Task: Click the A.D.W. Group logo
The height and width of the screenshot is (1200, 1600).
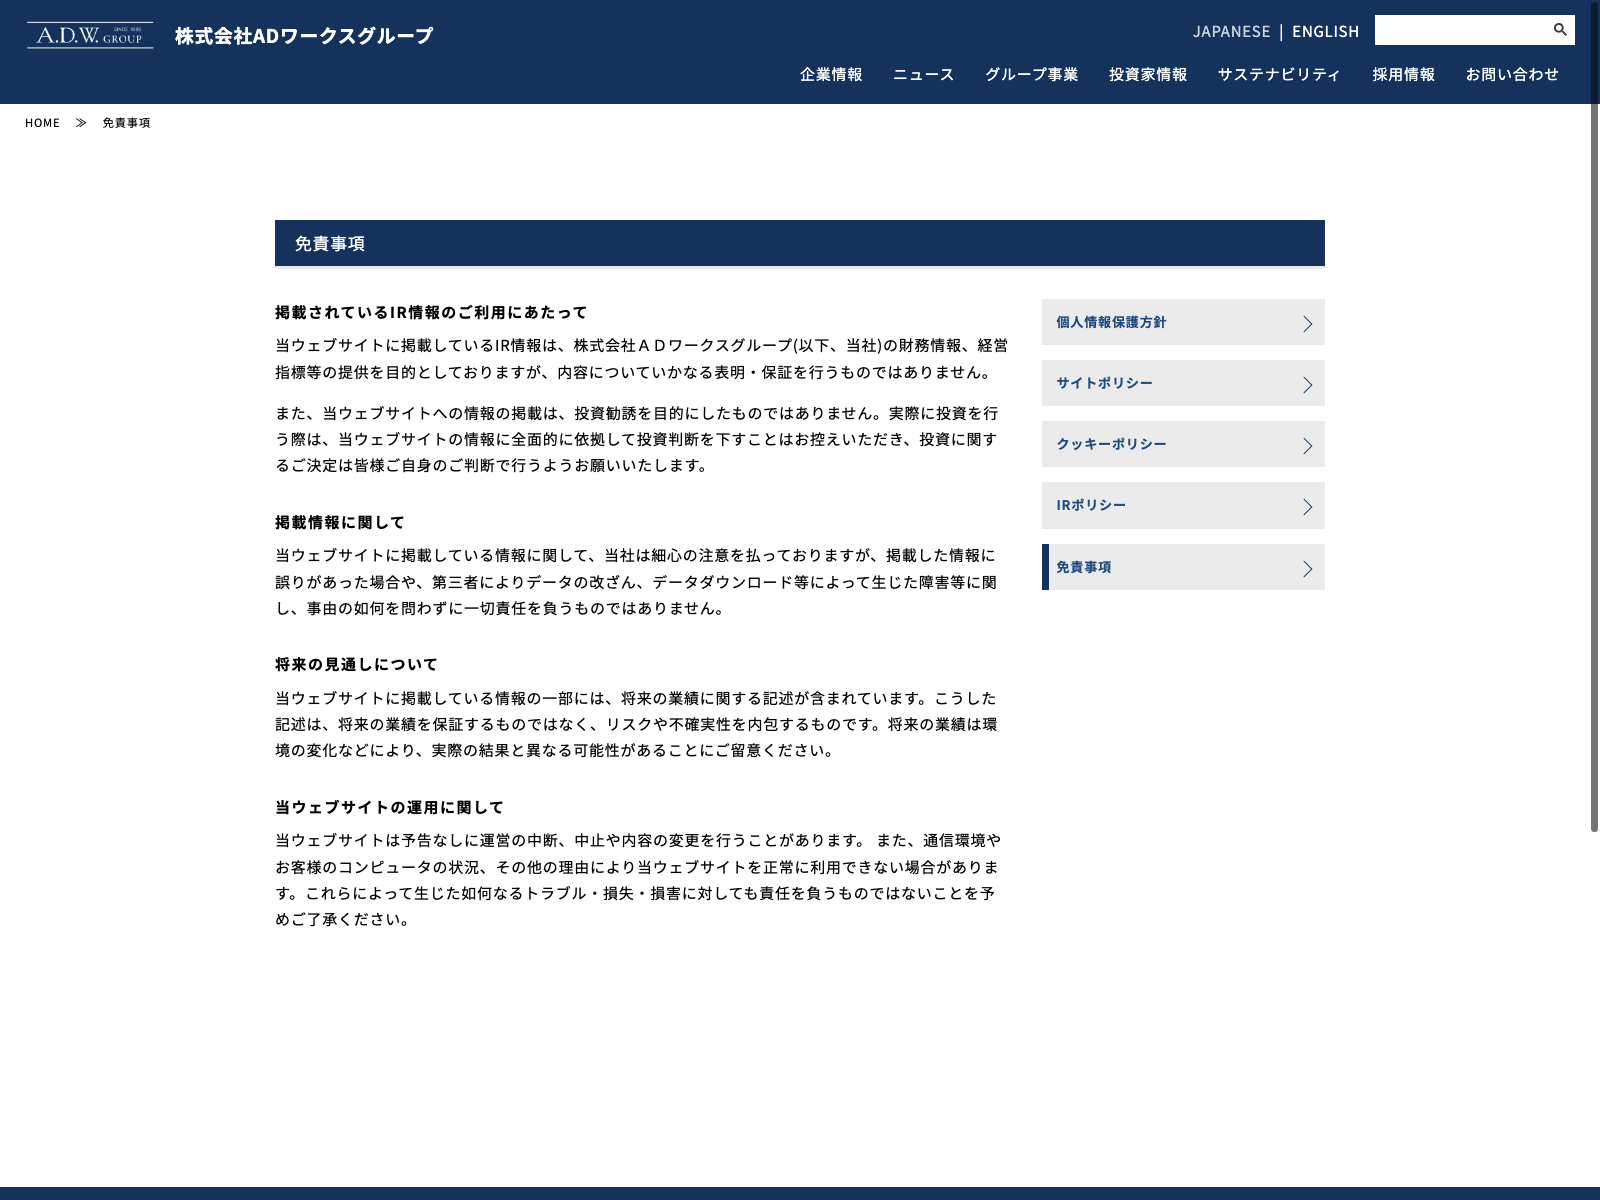Action: [x=90, y=35]
